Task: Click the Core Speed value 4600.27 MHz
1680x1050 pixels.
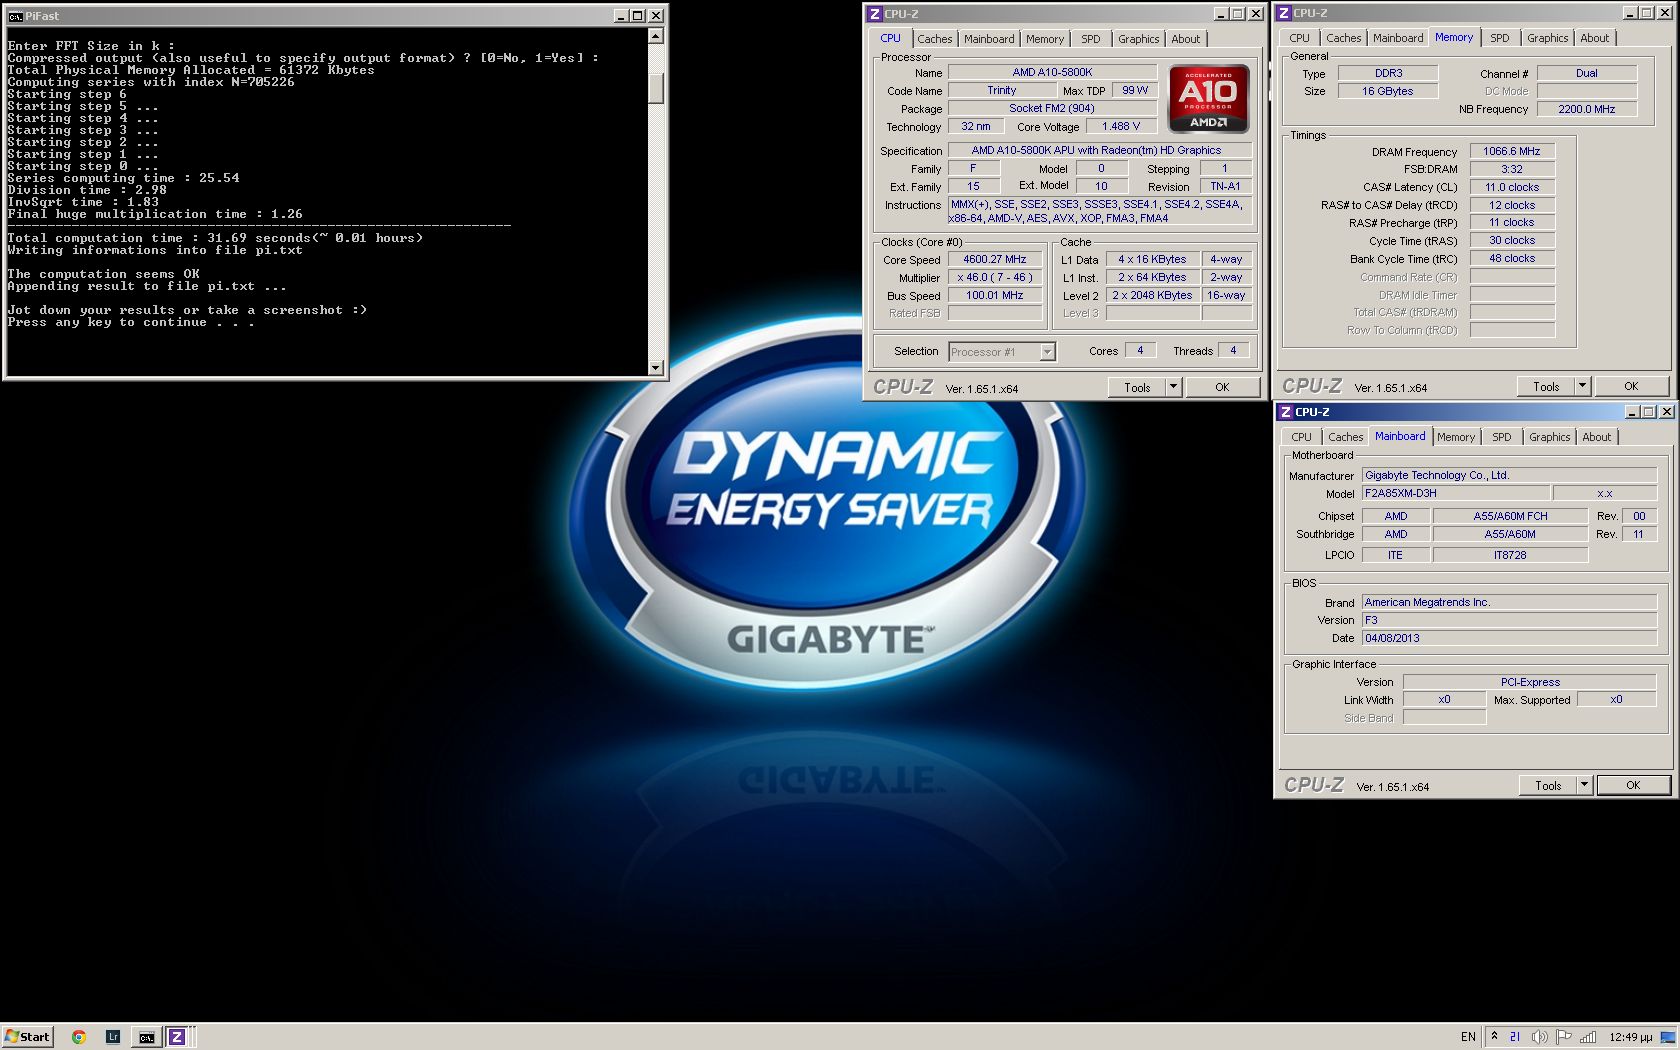Action: (x=995, y=259)
